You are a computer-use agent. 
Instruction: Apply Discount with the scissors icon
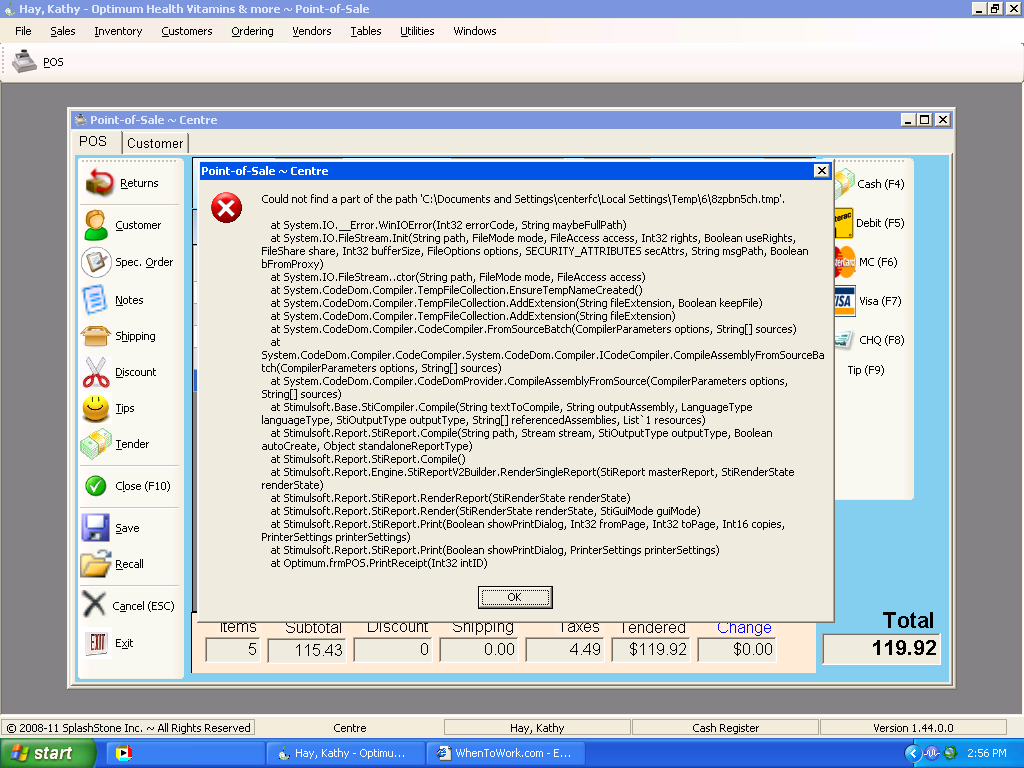click(96, 372)
